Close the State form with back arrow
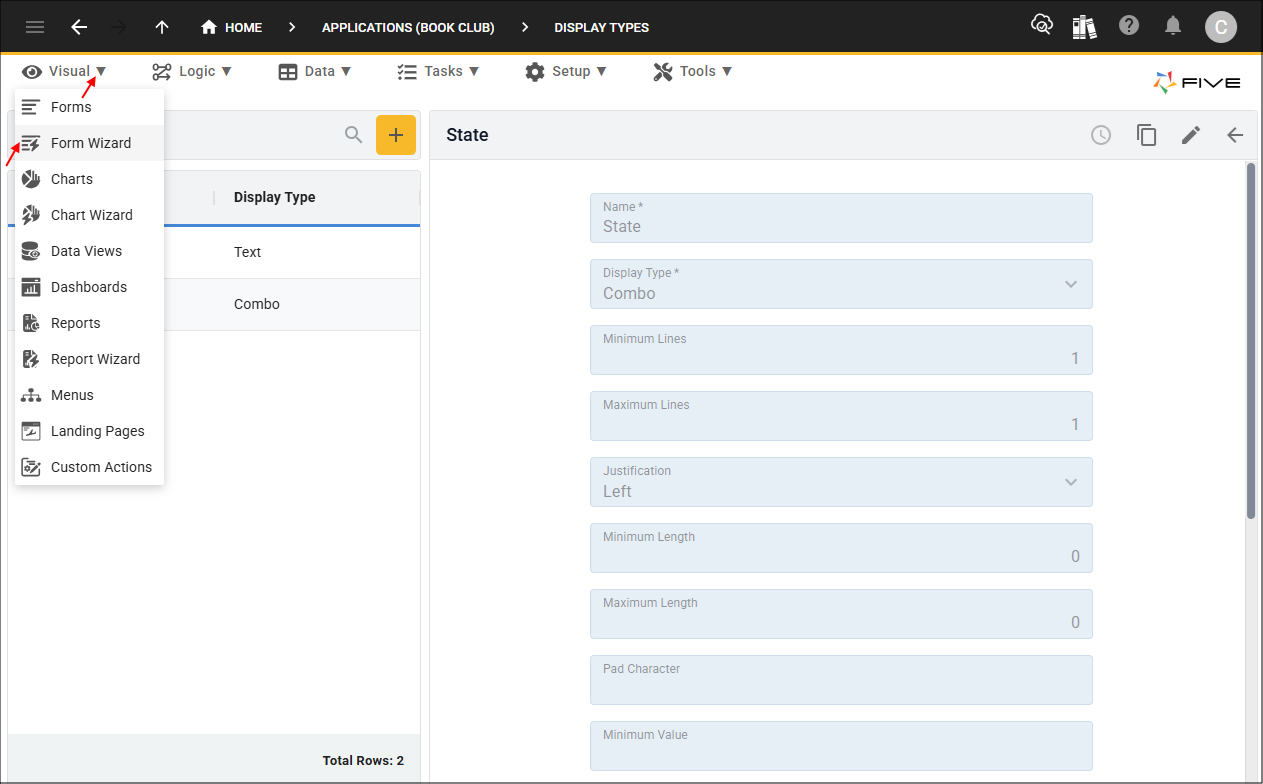 coord(1235,135)
